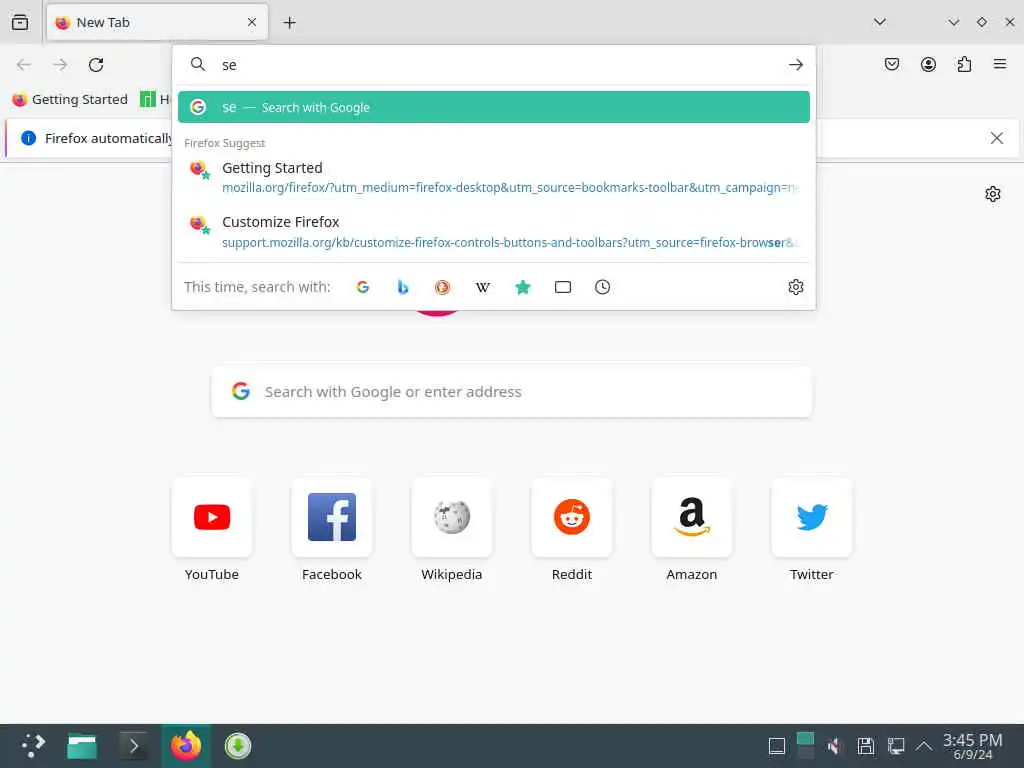
Task: Click the address bar text field
Action: click(496, 65)
